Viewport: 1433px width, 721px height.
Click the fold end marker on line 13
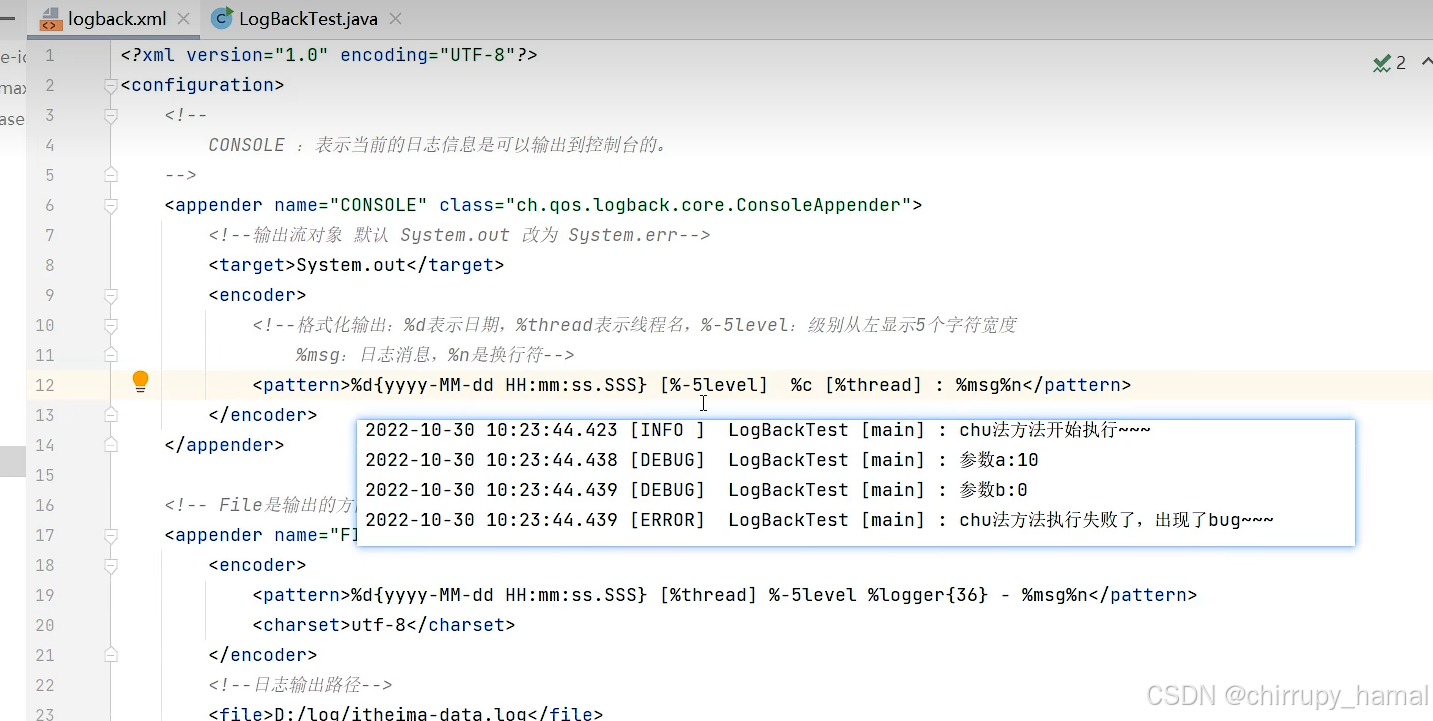tap(111, 415)
